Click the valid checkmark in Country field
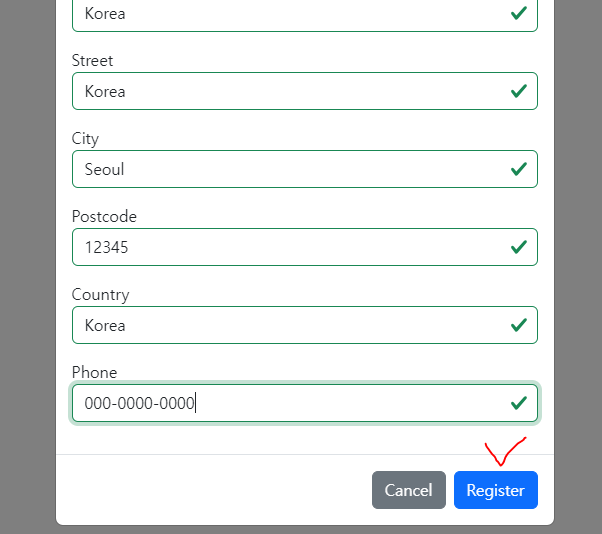Viewport: 602px width, 534px height. 518,325
